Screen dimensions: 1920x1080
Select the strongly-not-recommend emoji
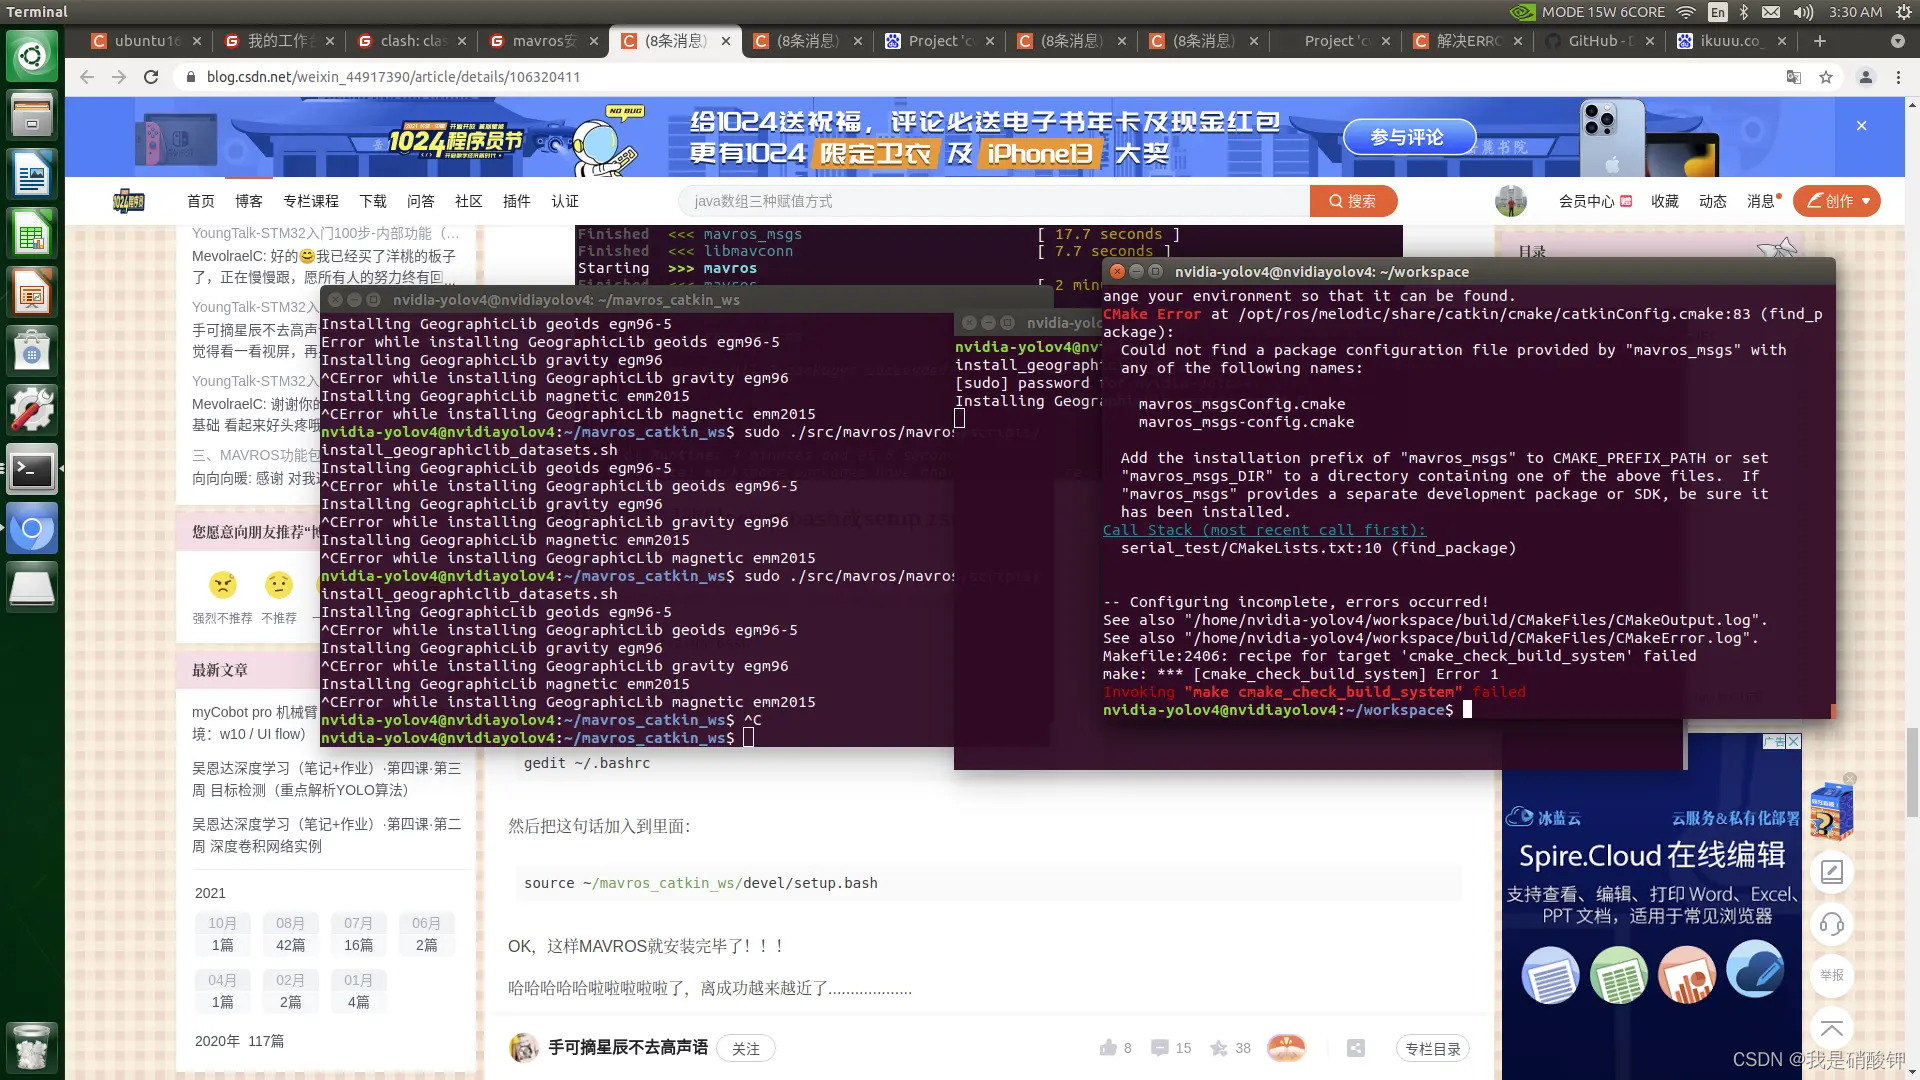[222, 585]
